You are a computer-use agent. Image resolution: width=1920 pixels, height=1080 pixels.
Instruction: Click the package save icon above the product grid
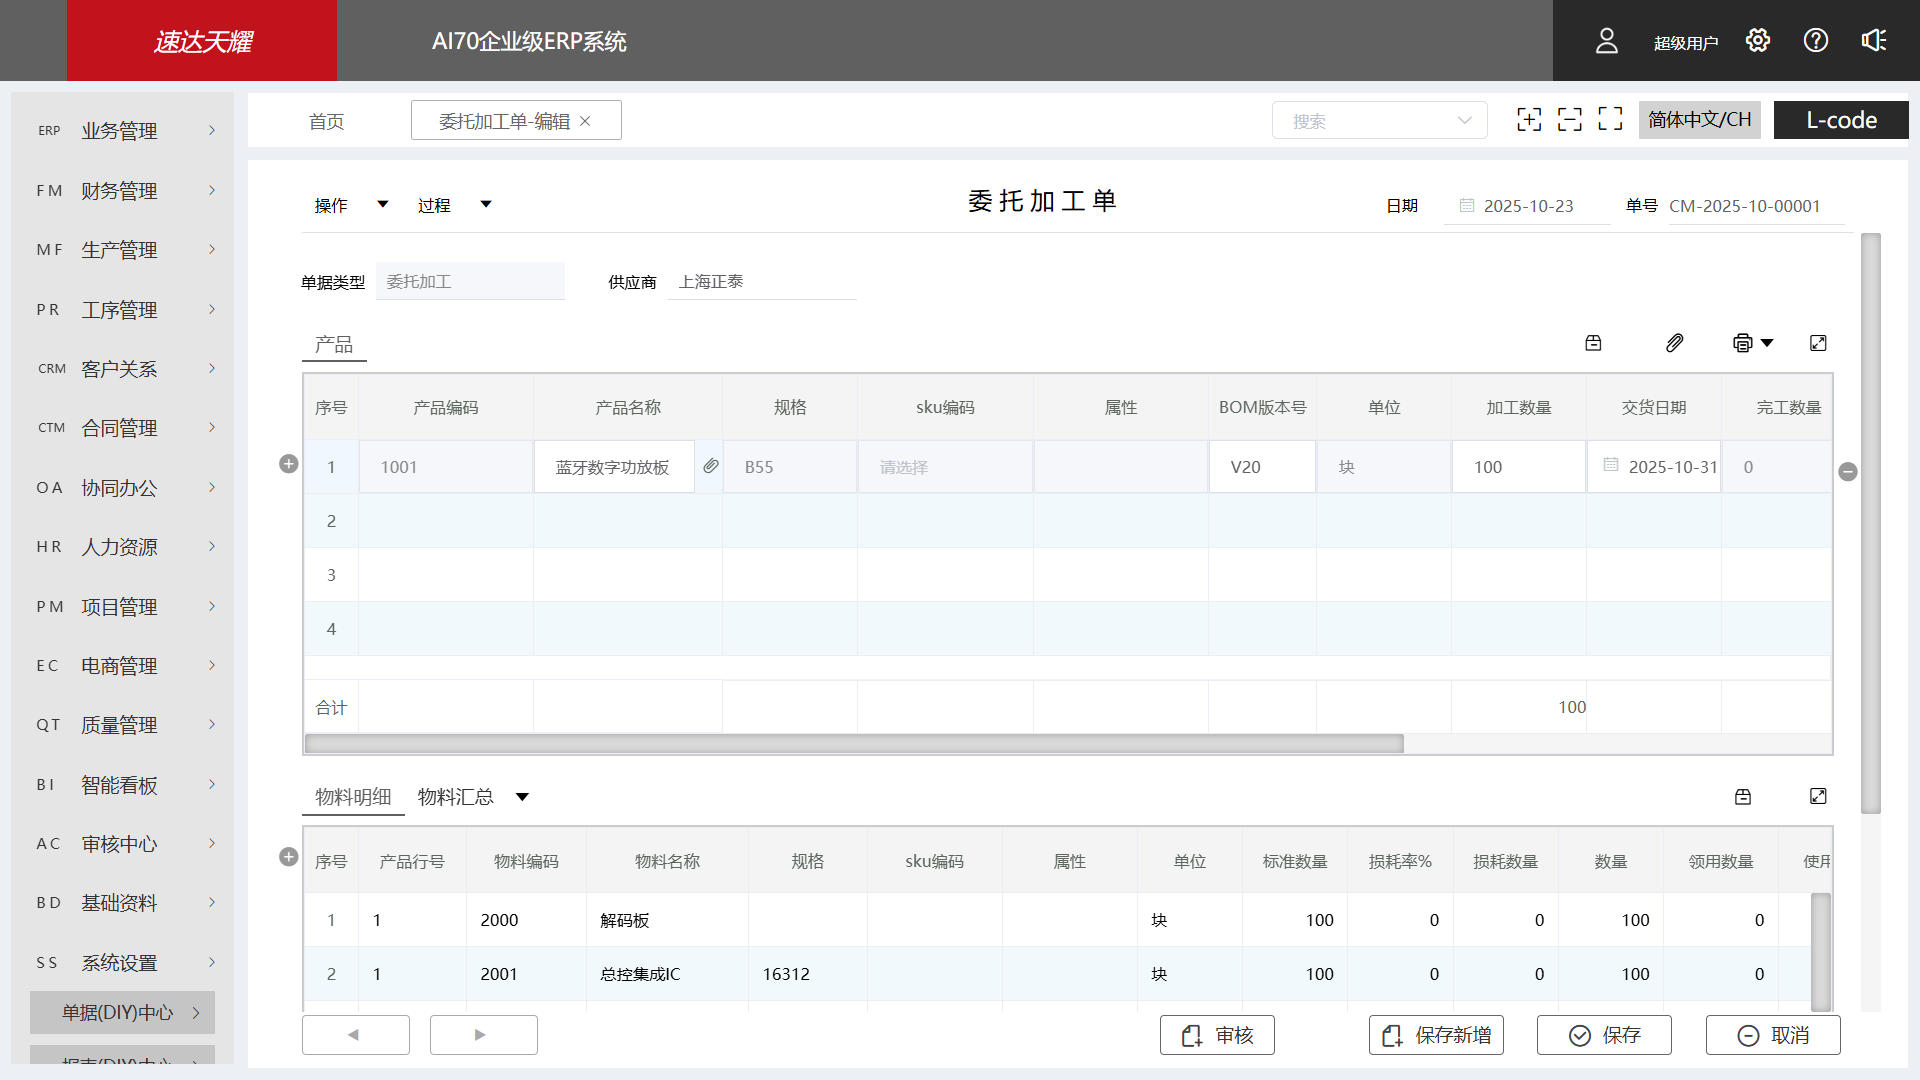(1593, 342)
